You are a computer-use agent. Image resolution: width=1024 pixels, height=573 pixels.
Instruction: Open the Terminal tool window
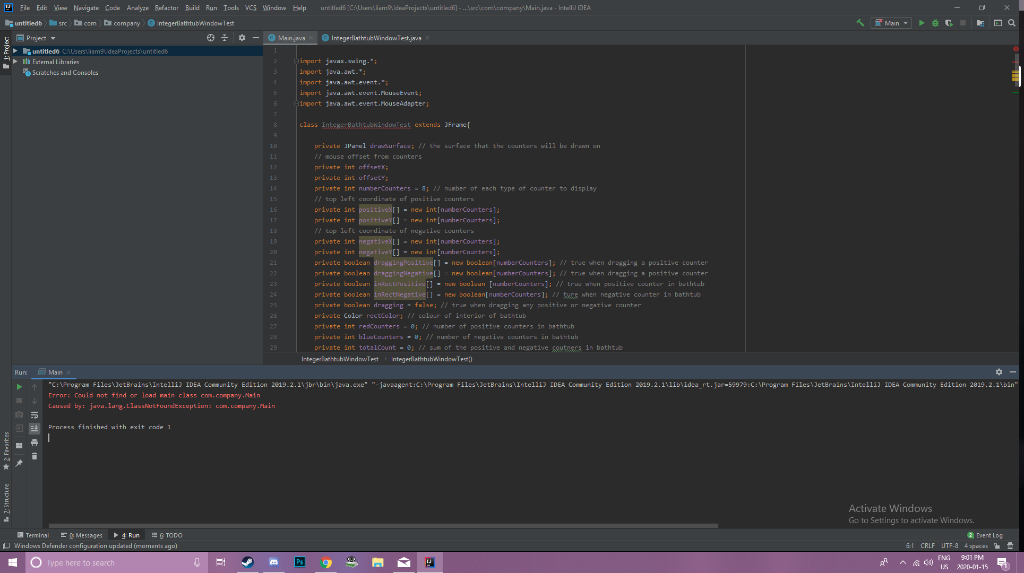[33, 535]
